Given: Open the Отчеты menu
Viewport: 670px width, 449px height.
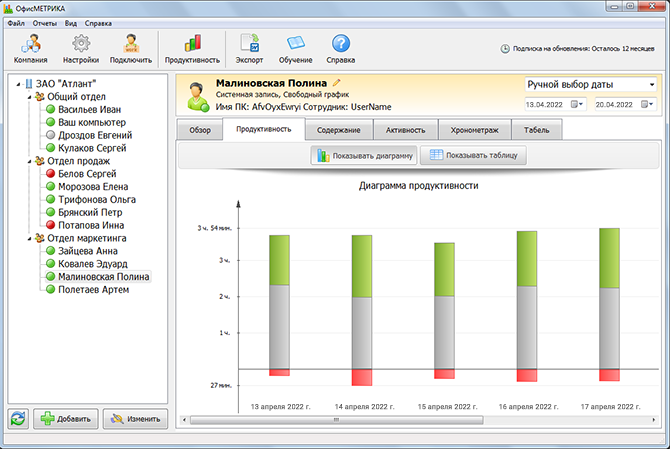Looking at the screenshot, I should coord(46,22).
